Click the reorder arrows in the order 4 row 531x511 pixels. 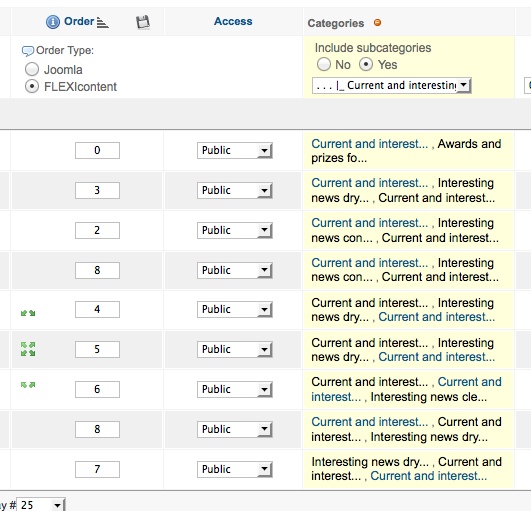pos(28,313)
